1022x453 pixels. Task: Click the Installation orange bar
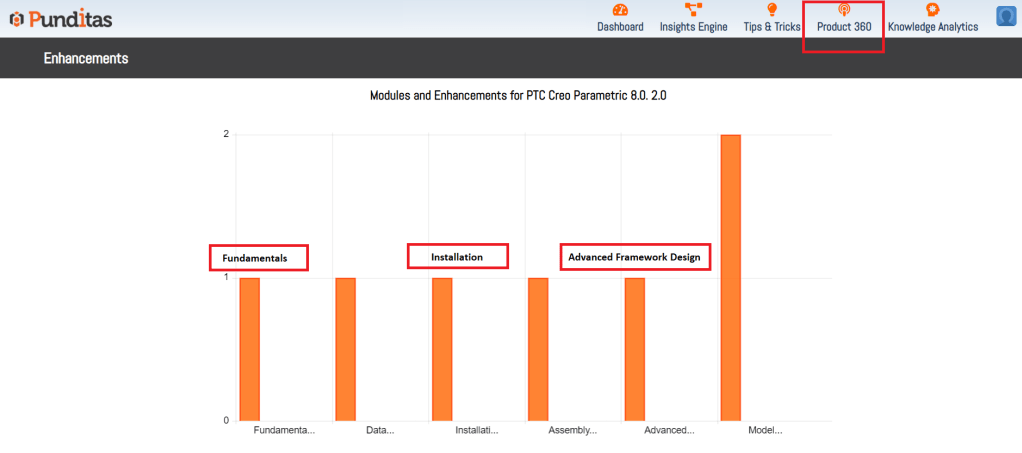tap(442, 349)
